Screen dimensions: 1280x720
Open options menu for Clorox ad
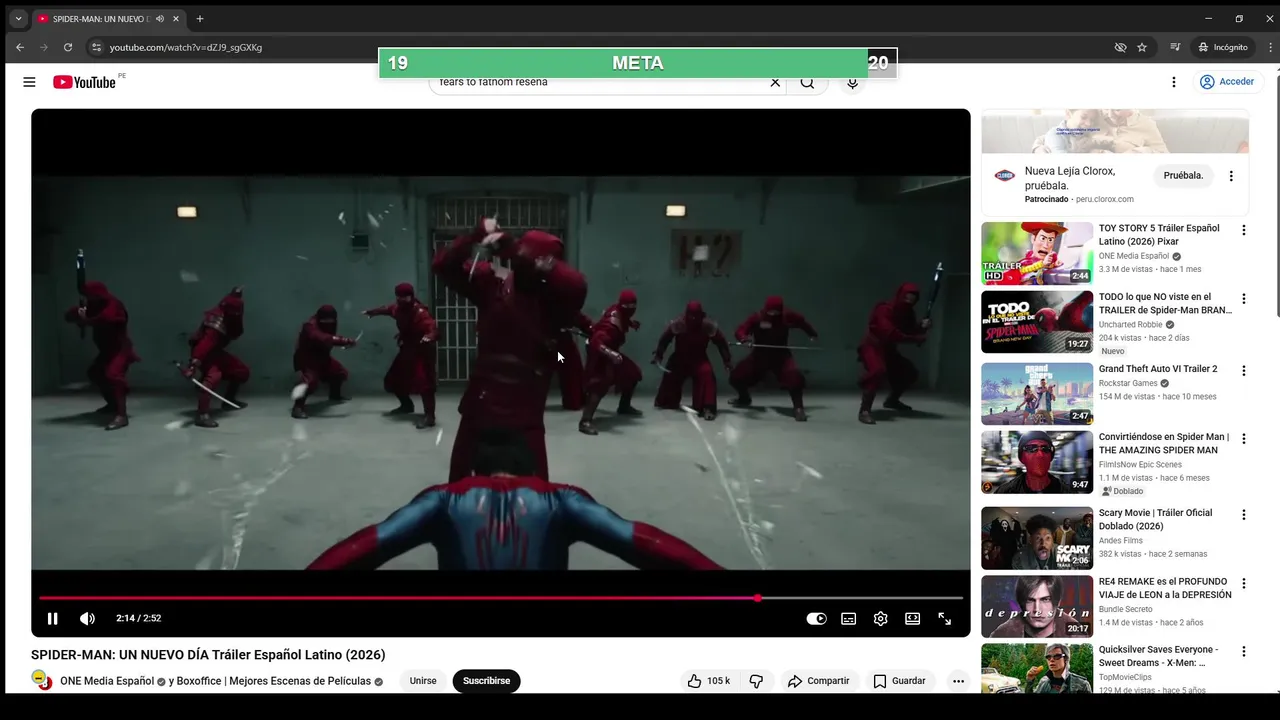[1231, 176]
